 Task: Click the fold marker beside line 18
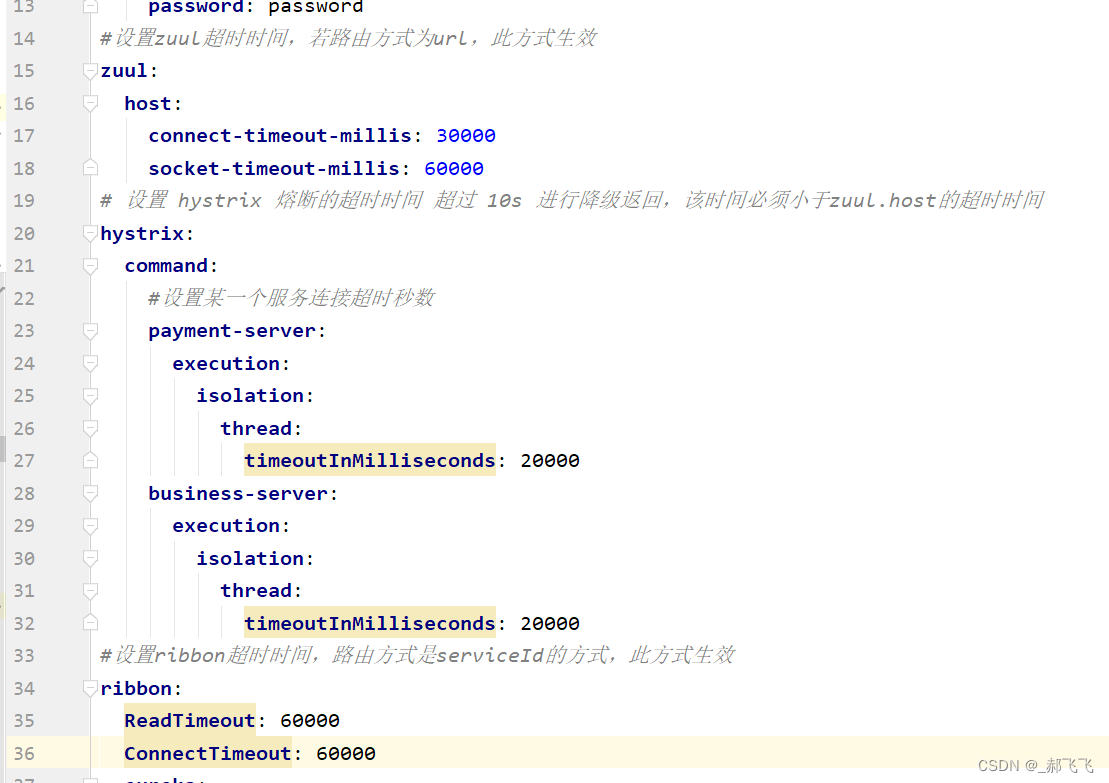click(90, 168)
